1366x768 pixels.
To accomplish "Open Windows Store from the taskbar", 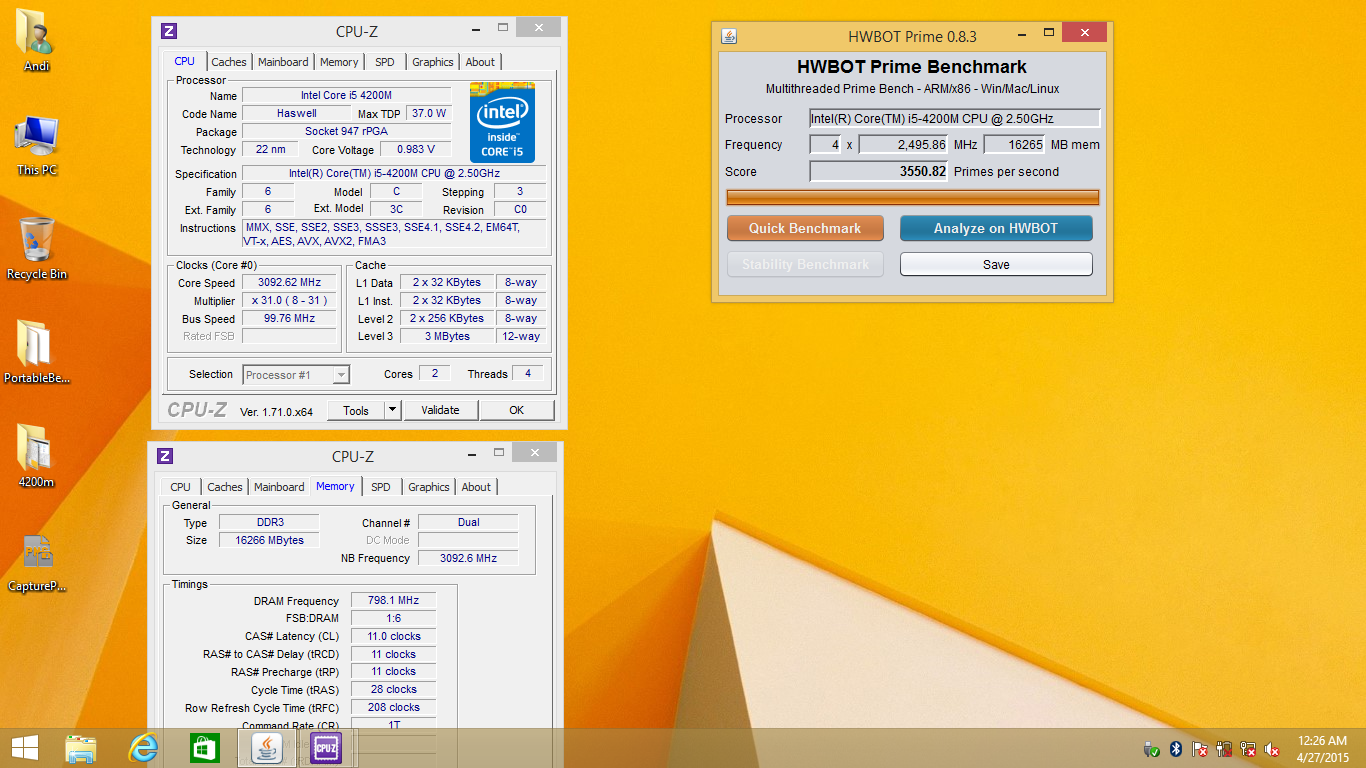I will click(x=205, y=748).
